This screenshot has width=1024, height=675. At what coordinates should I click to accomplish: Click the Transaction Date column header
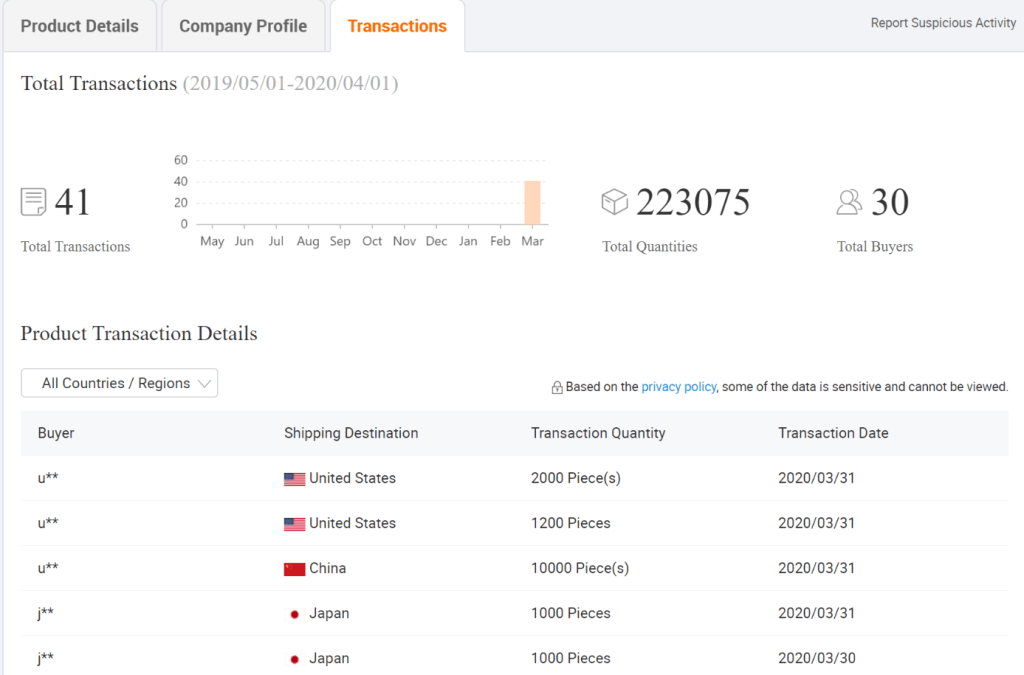pos(833,433)
